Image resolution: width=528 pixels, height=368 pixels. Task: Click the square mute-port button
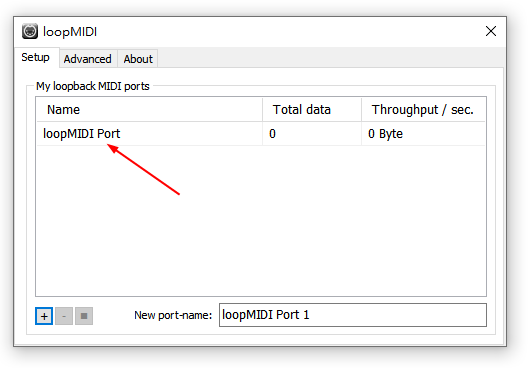(84, 316)
